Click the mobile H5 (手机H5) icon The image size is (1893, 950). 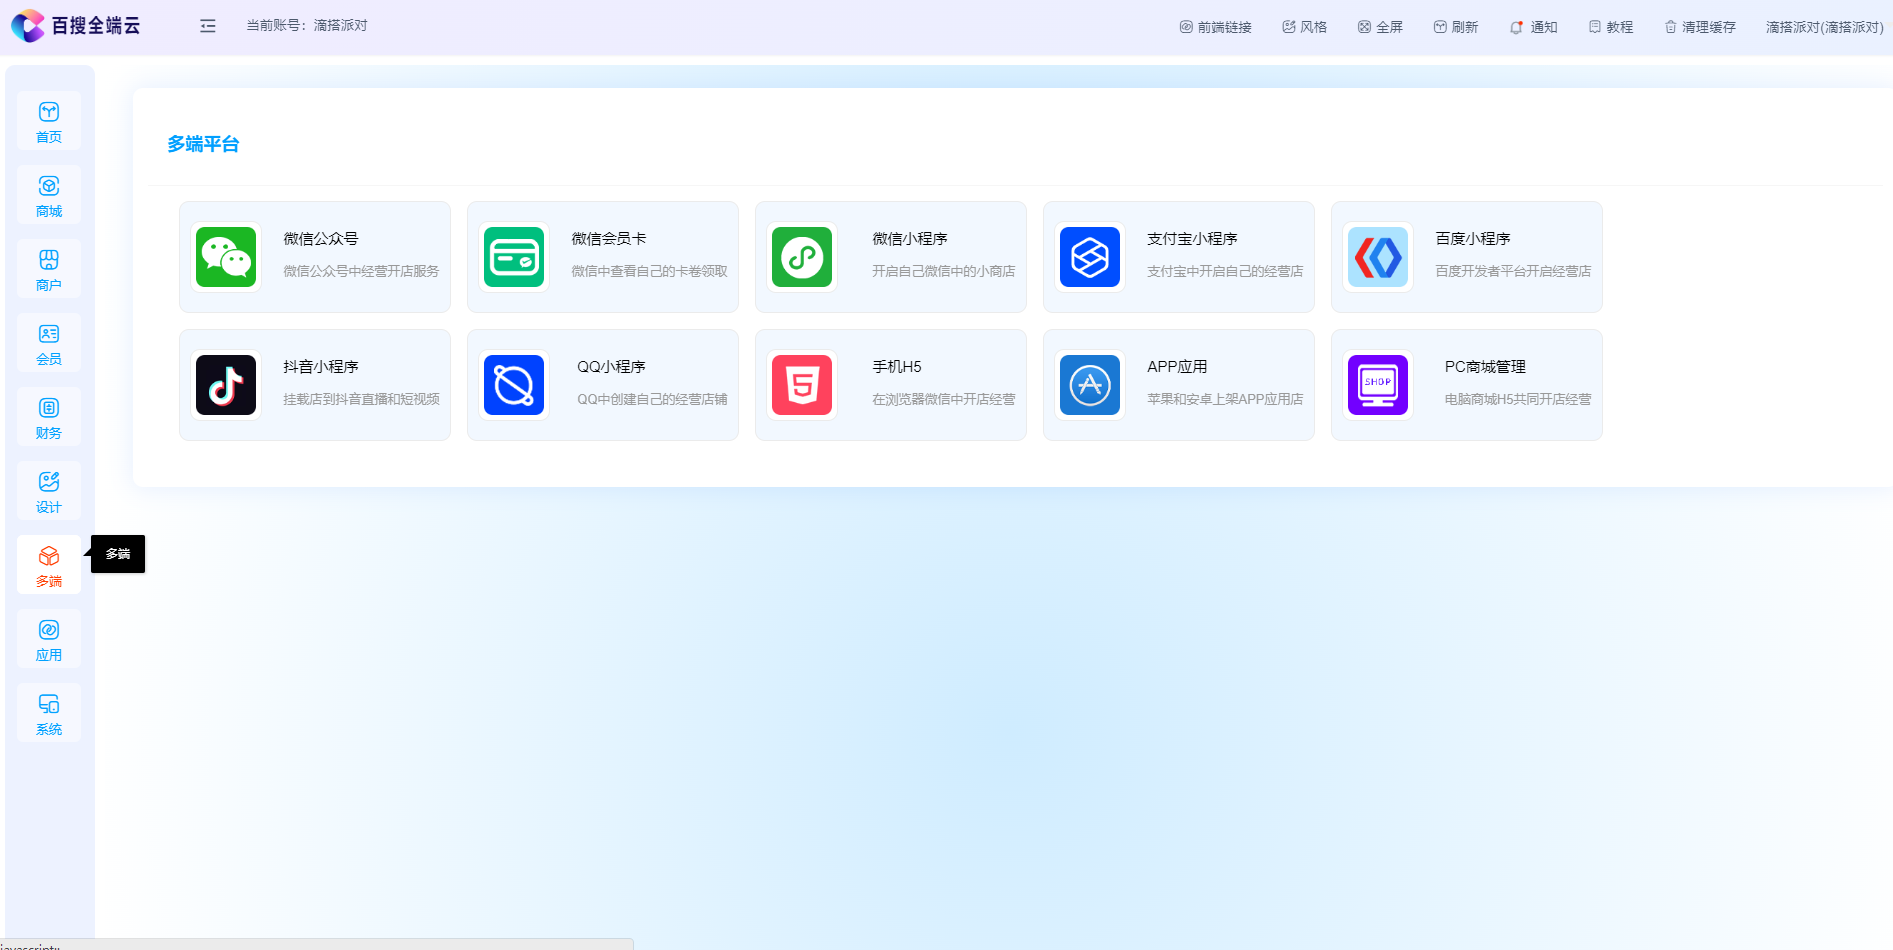click(802, 385)
